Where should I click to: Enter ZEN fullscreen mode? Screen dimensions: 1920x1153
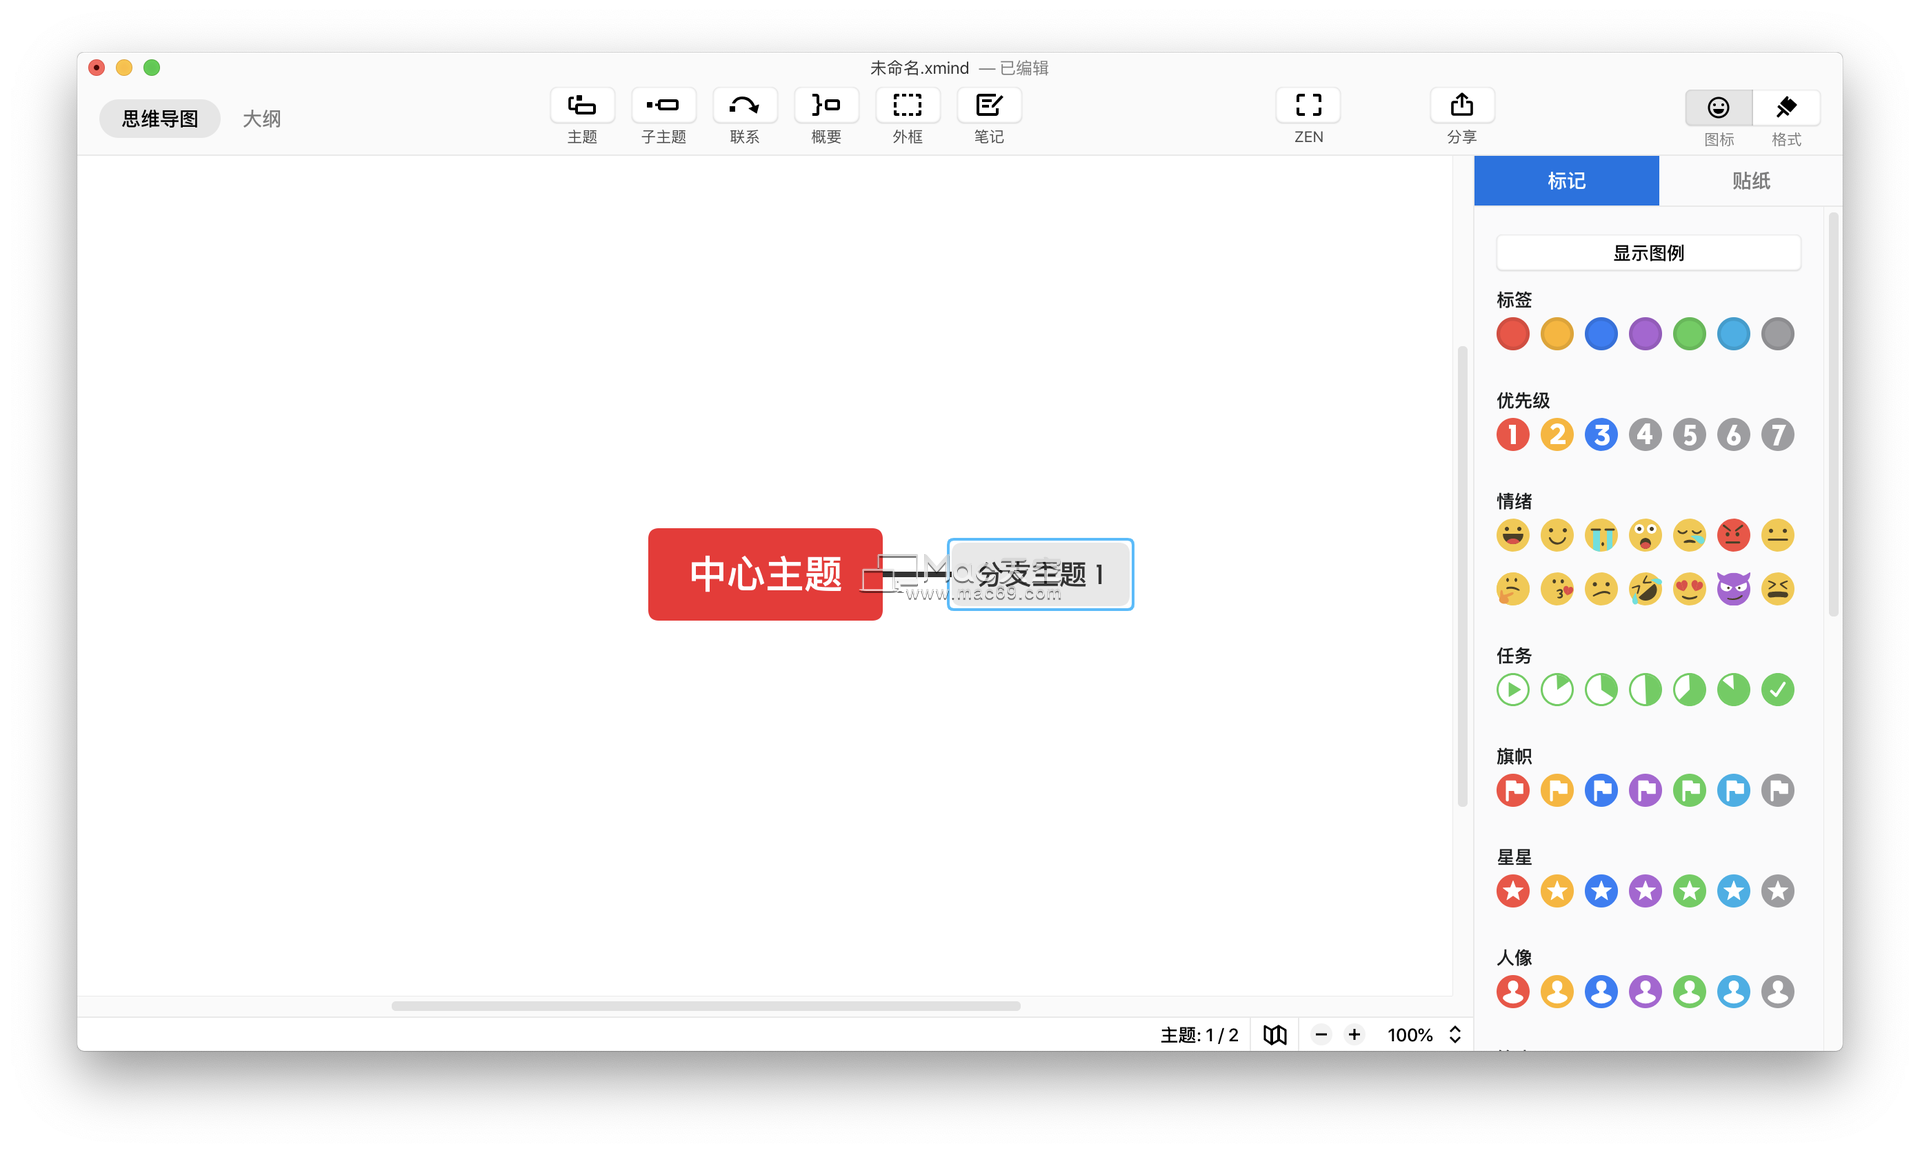(1308, 106)
